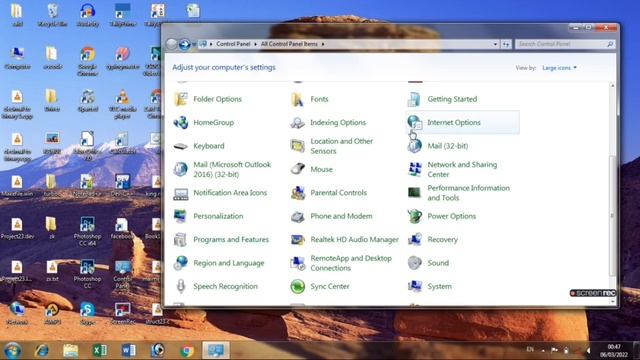Click the Internet Options label text
The height and width of the screenshot is (360, 640).
(x=454, y=122)
